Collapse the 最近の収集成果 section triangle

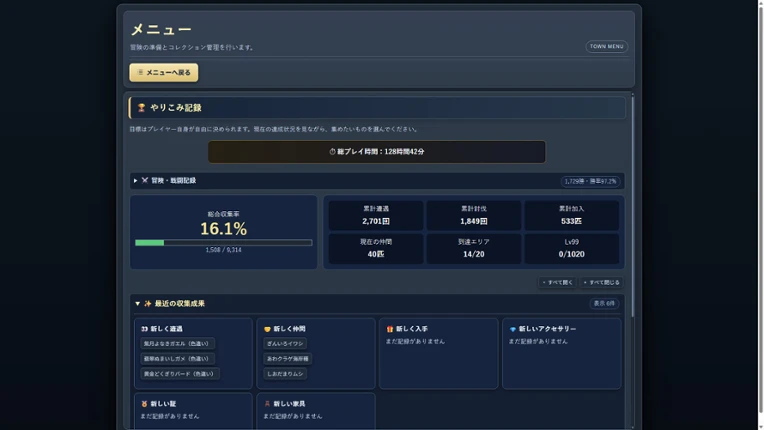(x=137, y=303)
